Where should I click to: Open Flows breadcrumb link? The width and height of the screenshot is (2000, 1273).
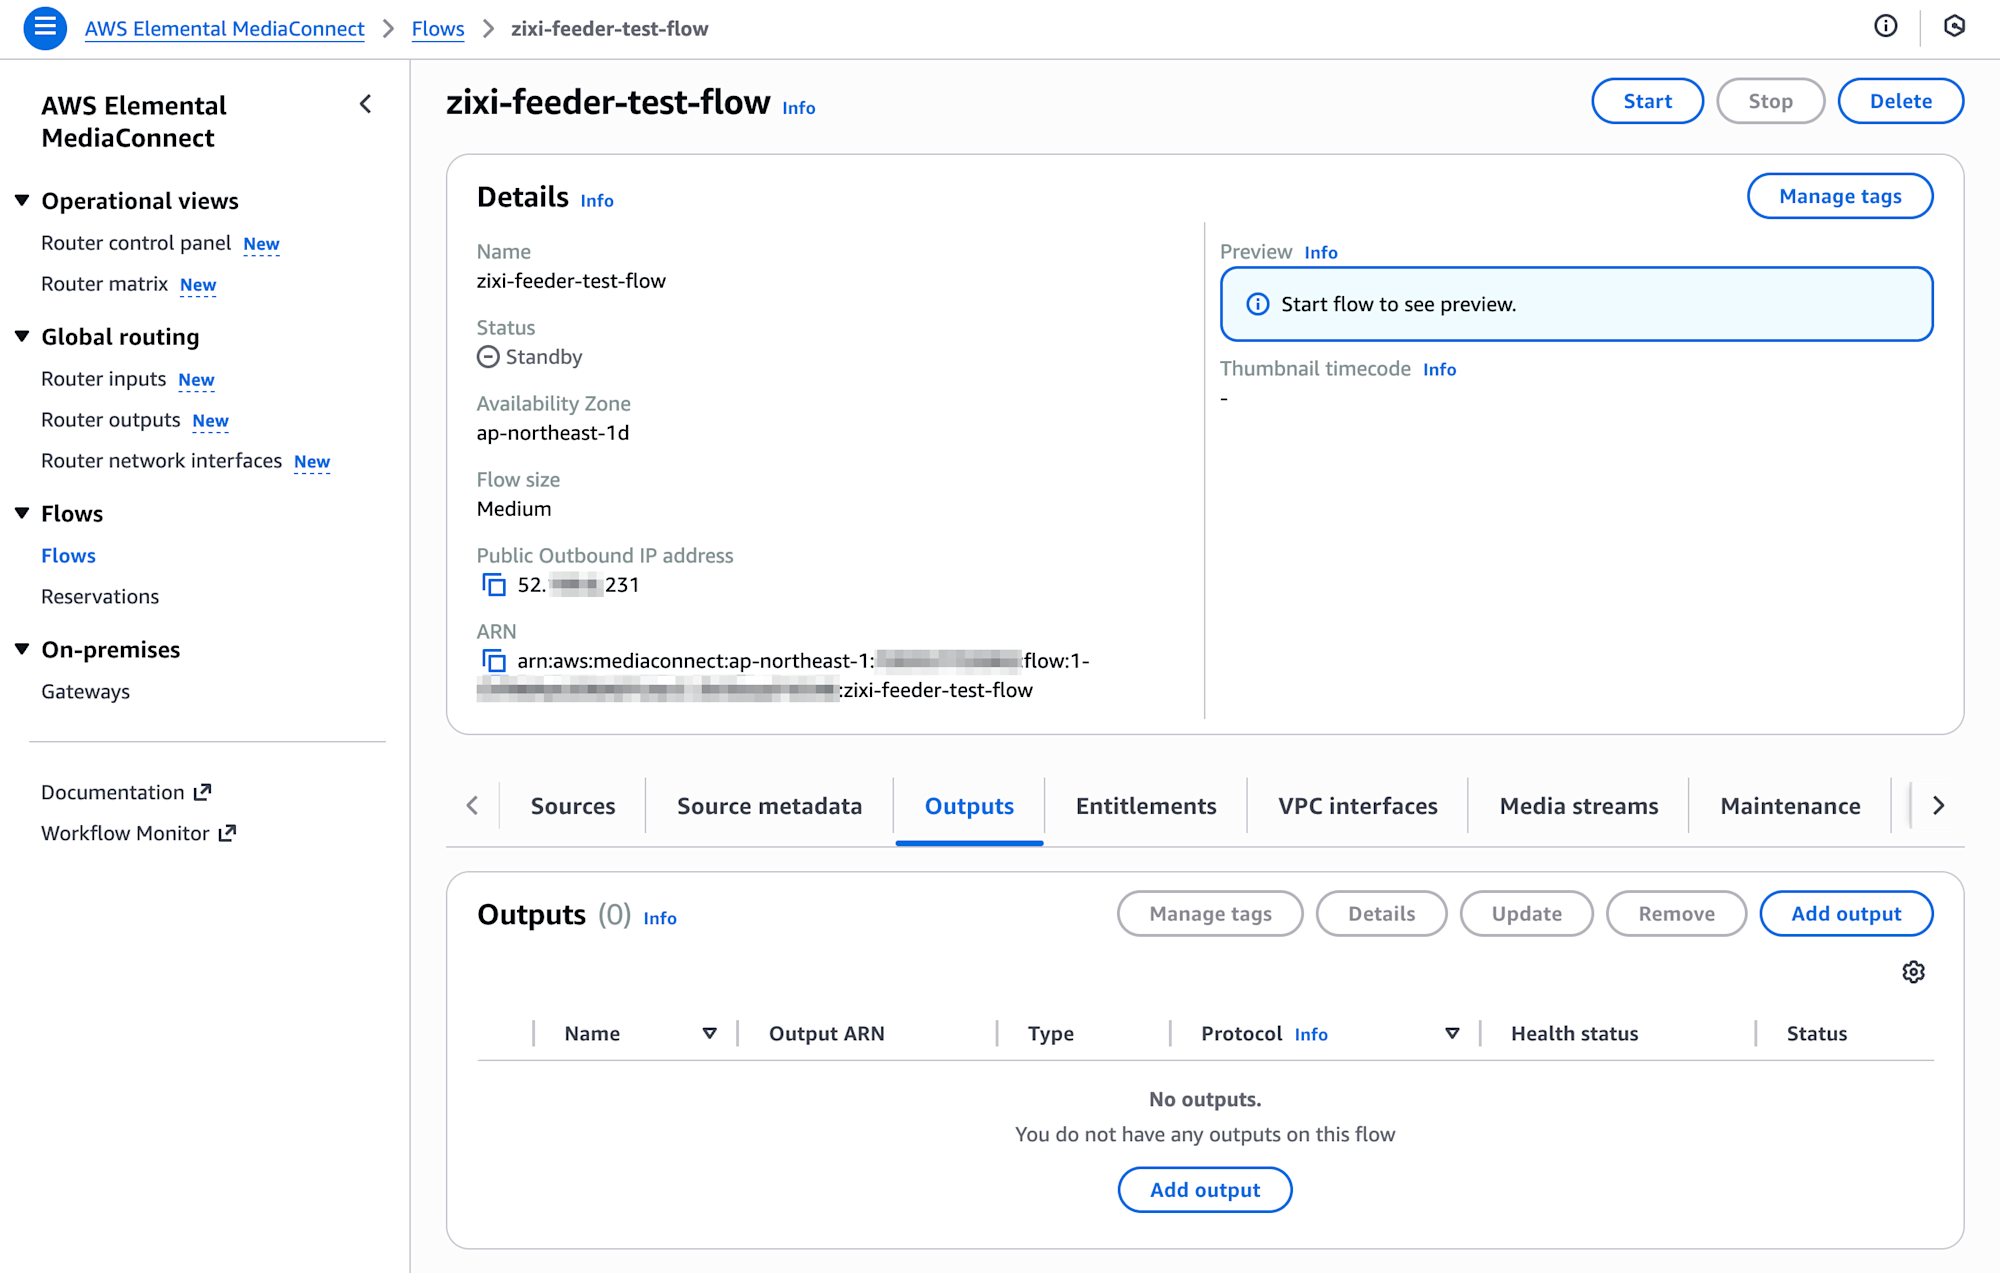click(438, 29)
